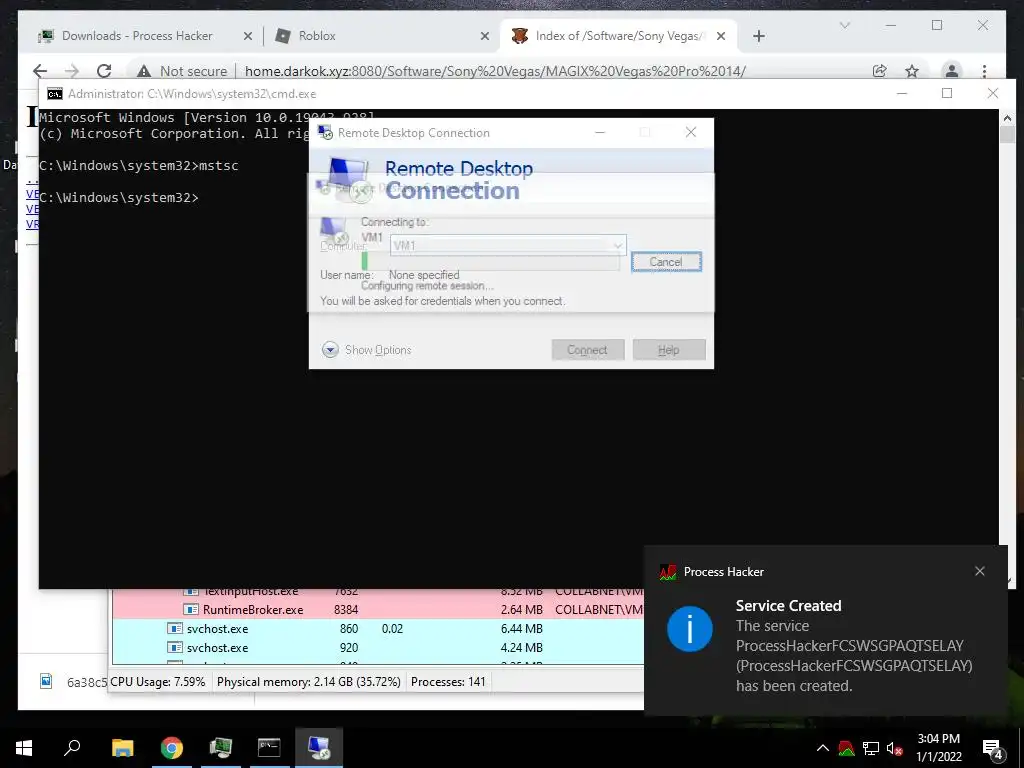Open taskbar Search
The image size is (1024, 768).
(72, 747)
